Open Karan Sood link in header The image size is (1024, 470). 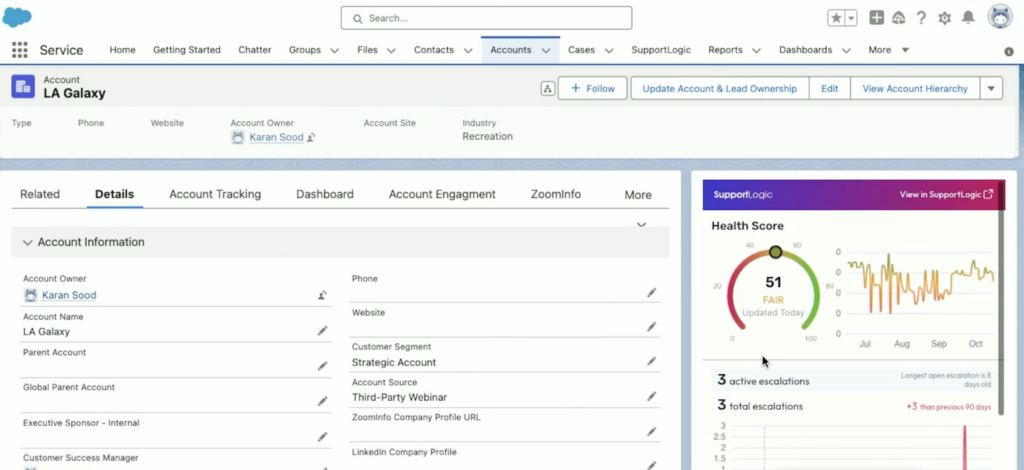click(x=276, y=138)
